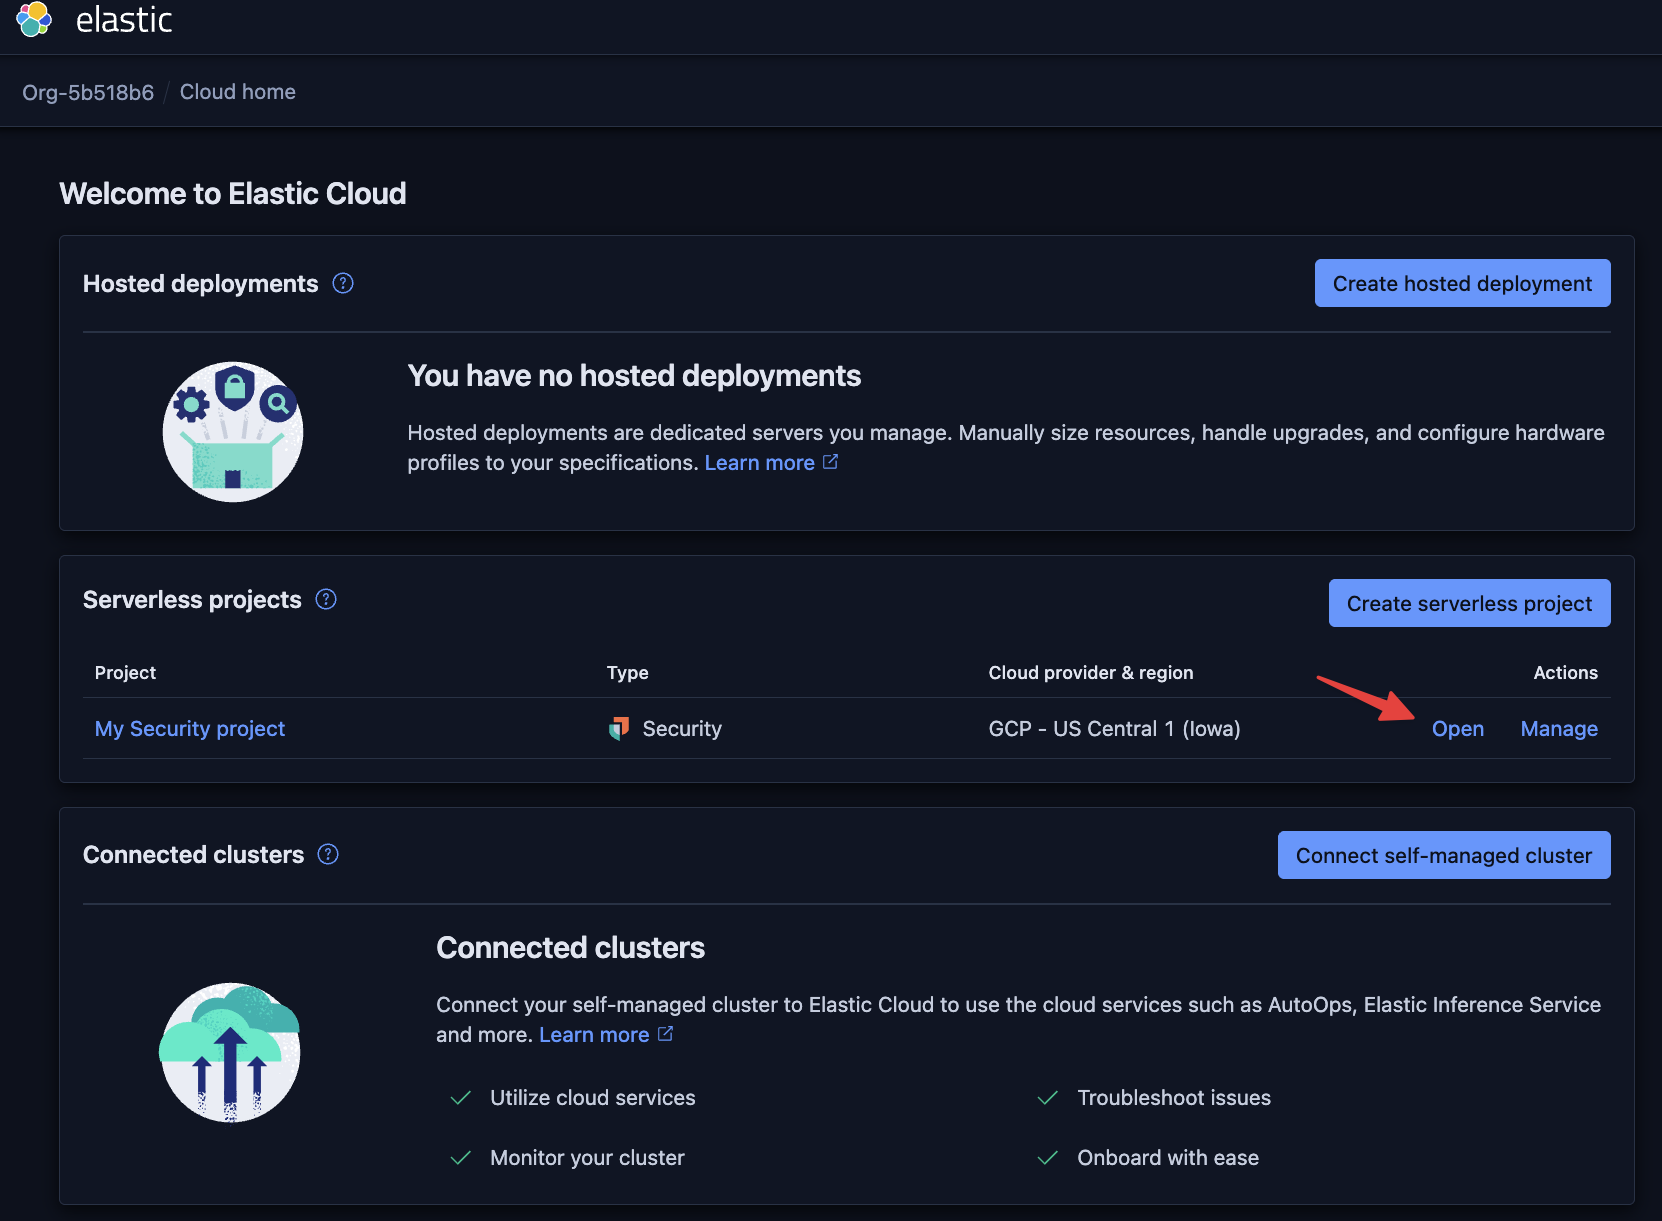The image size is (1662, 1221).
Task: Click Open action for Security project
Action: point(1457,729)
